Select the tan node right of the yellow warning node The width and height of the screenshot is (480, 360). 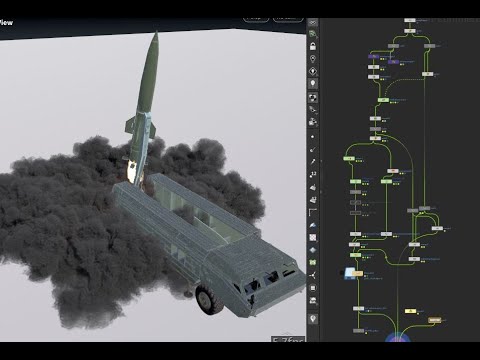pyautogui.click(x=434, y=320)
